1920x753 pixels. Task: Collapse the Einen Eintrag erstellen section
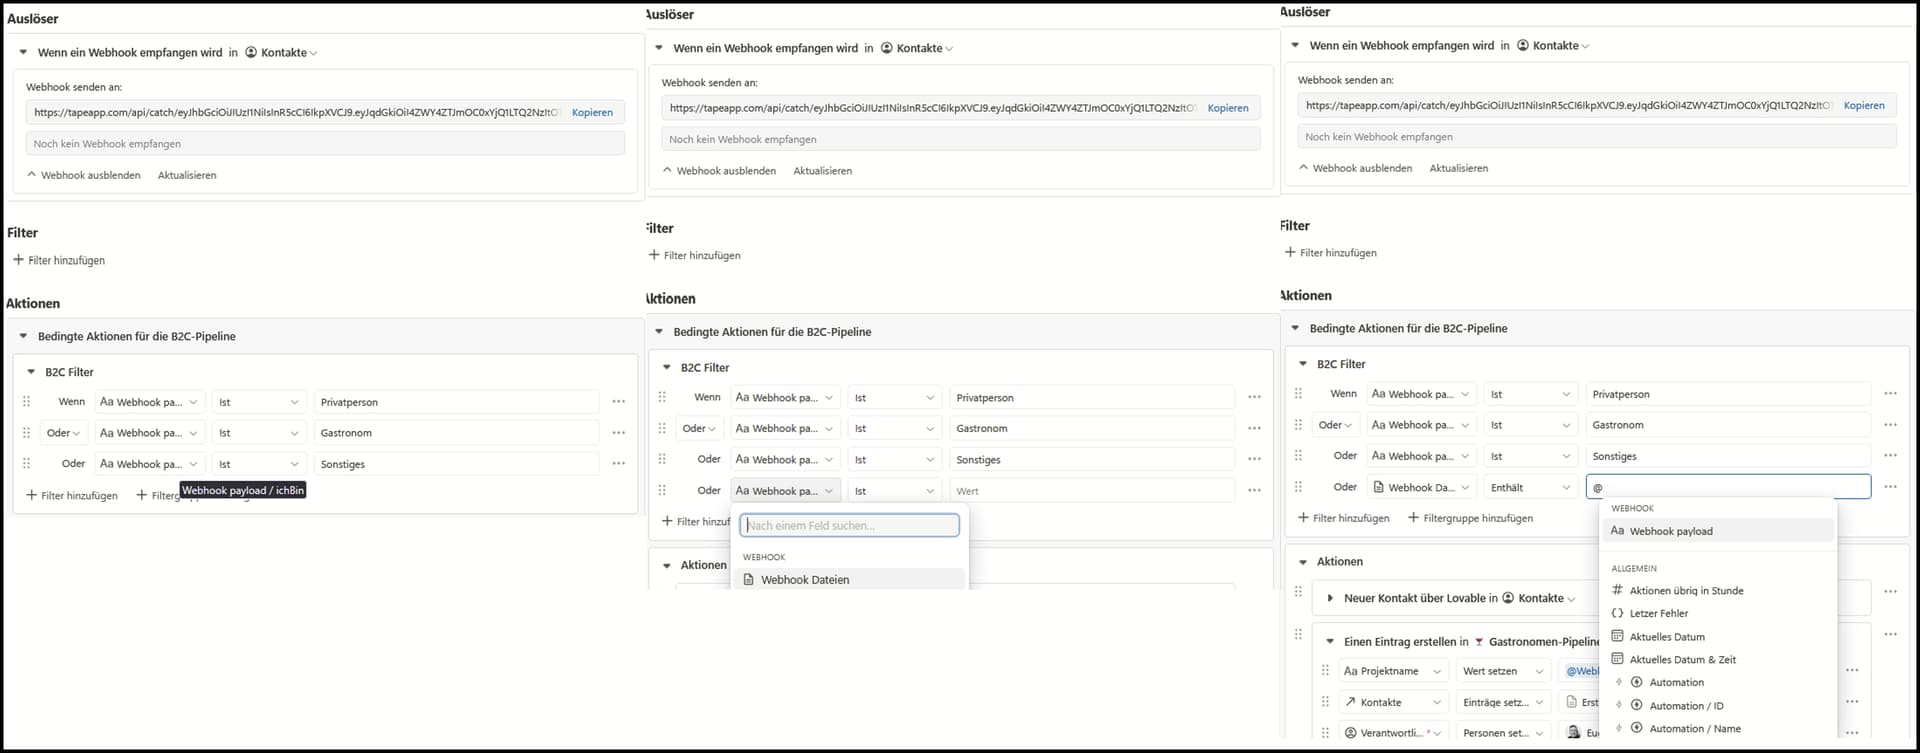(x=1329, y=642)
